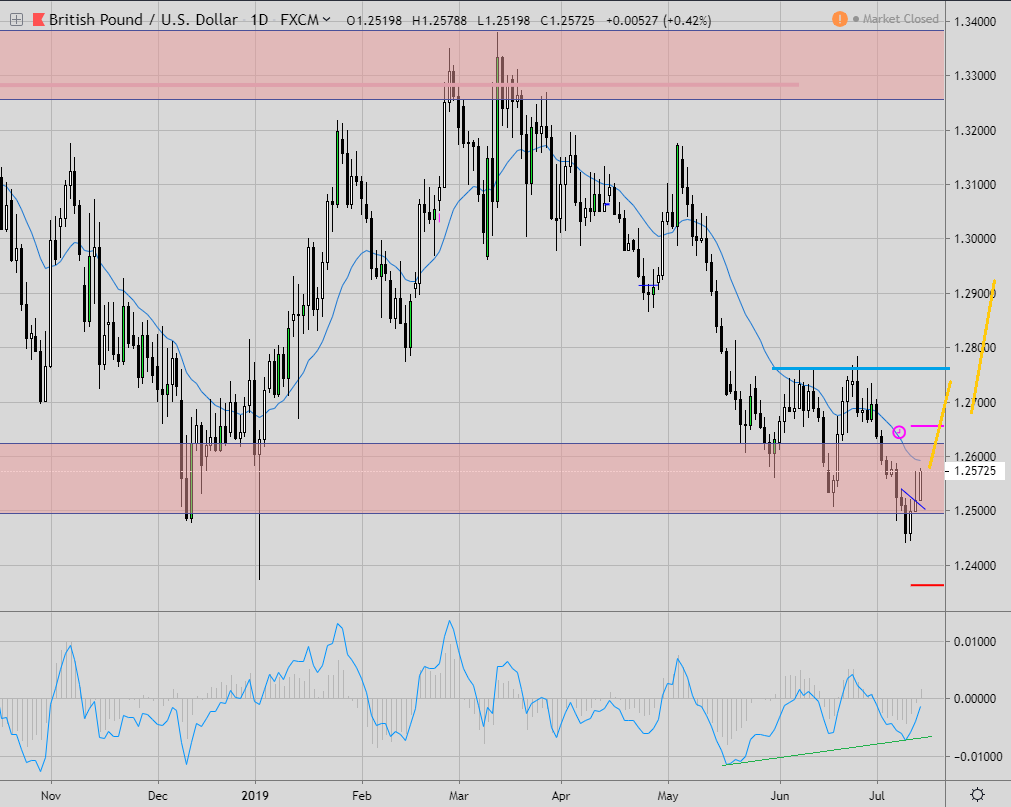Click the Jul label on time axis
Screen dimensions: 1011x807
tap(877, 796)
